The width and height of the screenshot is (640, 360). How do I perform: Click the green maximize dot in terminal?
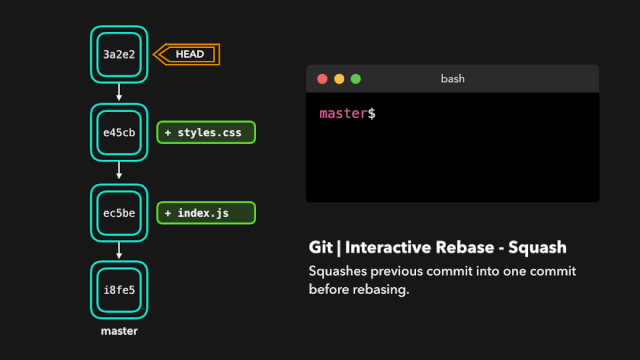click(x=356, y=79)
